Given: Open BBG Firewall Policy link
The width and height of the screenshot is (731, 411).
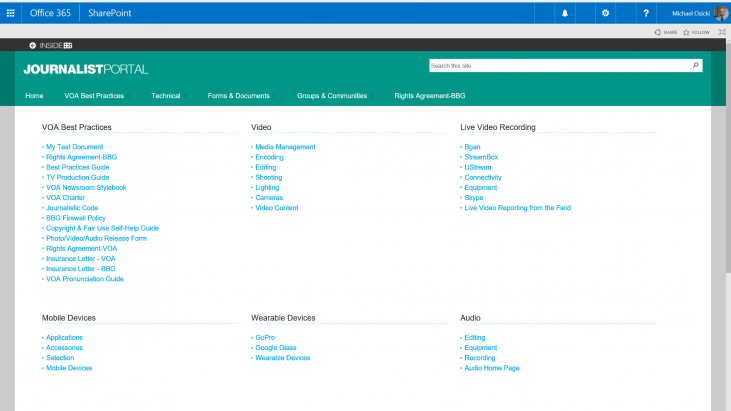Looking at the screenshot, I should click(x=76, y=218).
